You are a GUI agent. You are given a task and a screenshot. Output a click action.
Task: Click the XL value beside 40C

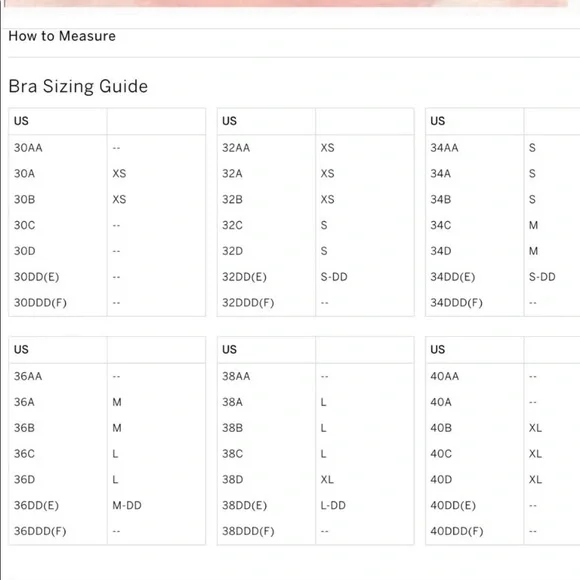click(x=535, y=454)
